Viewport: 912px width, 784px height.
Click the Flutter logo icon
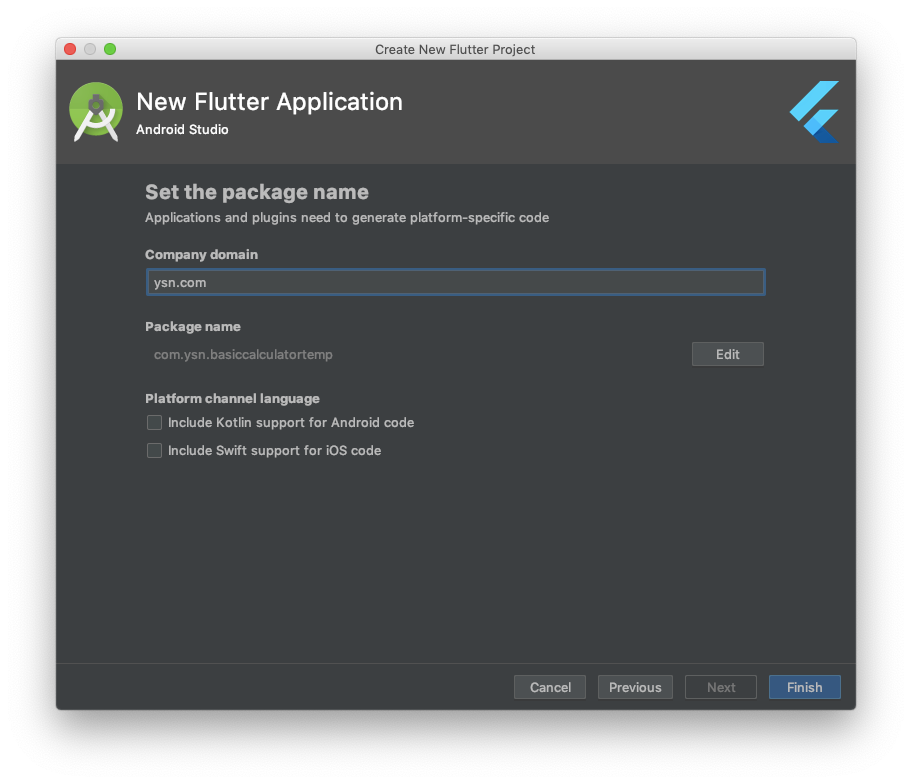[814, 112]
